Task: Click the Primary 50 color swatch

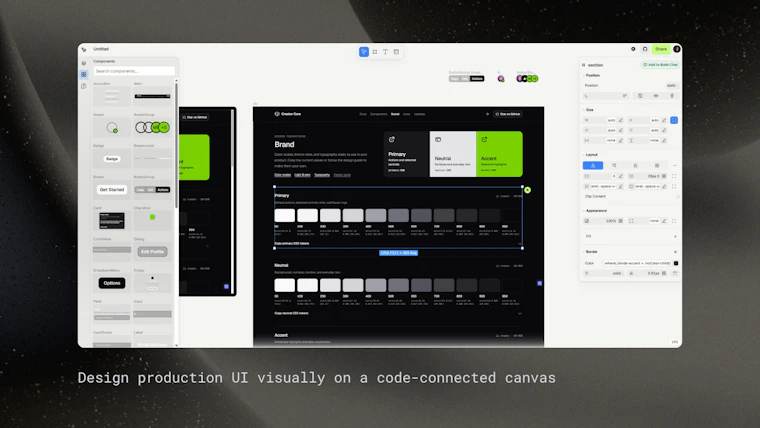Action: coord(285,215)
